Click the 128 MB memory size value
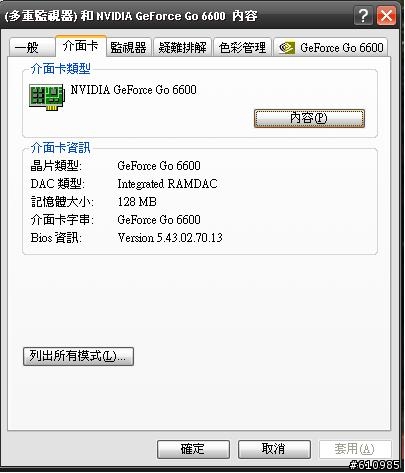 click(x=137, y=202)
